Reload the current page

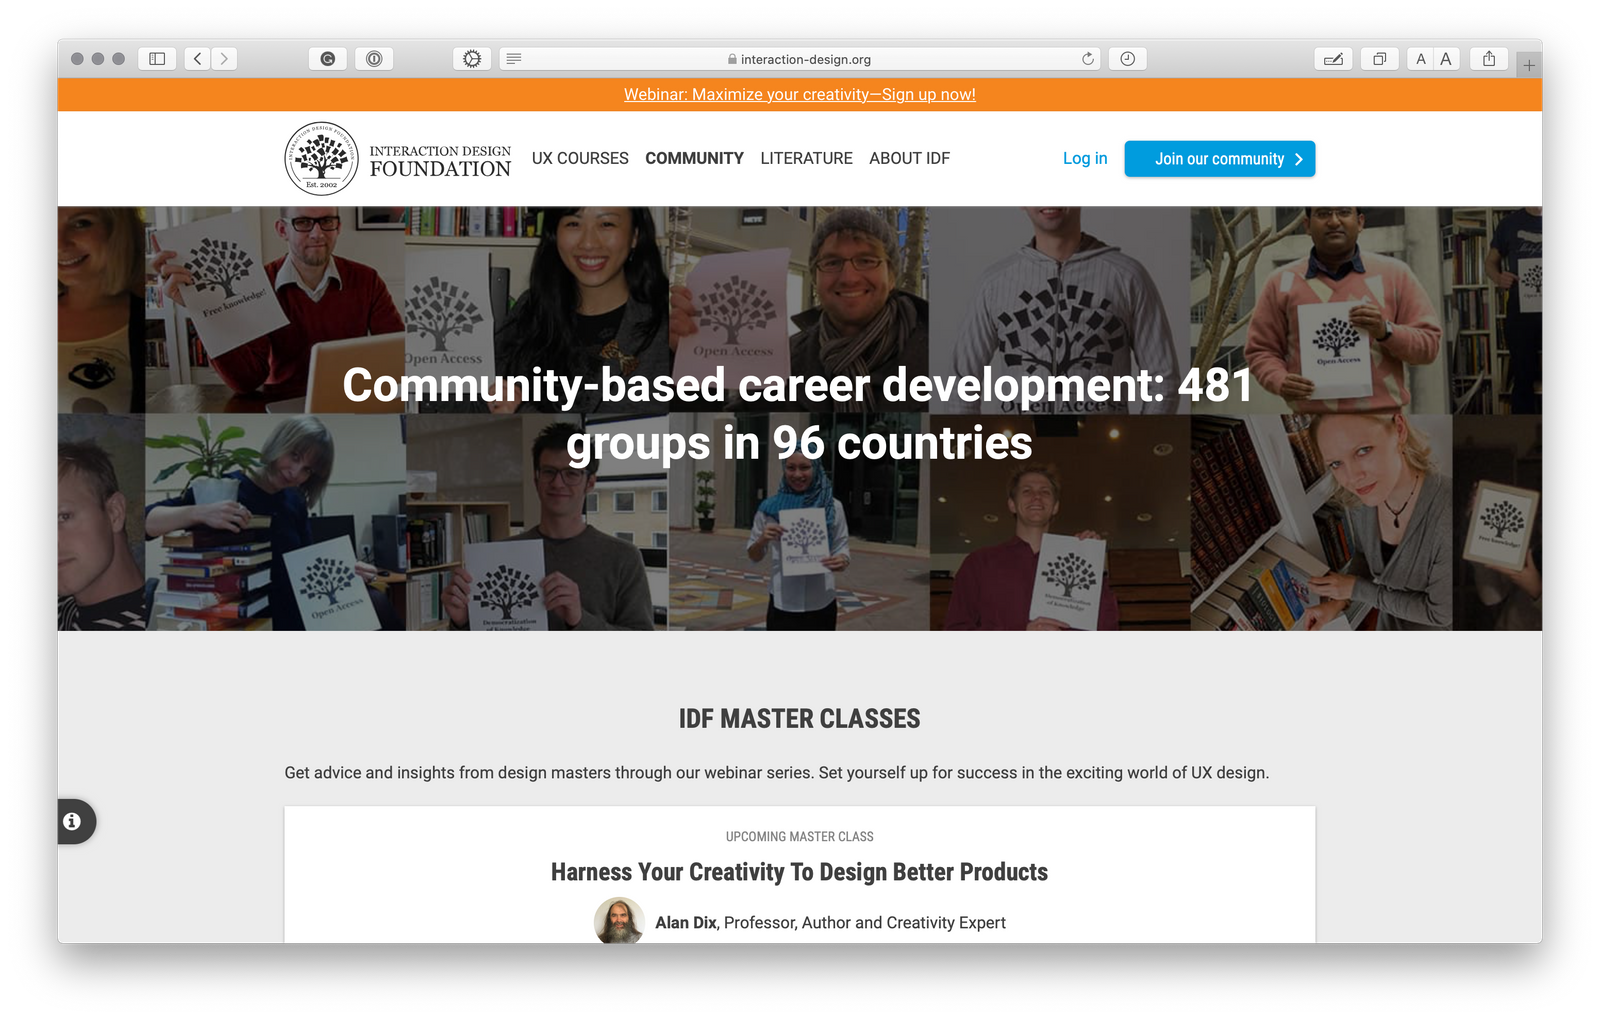(1088, 59)
